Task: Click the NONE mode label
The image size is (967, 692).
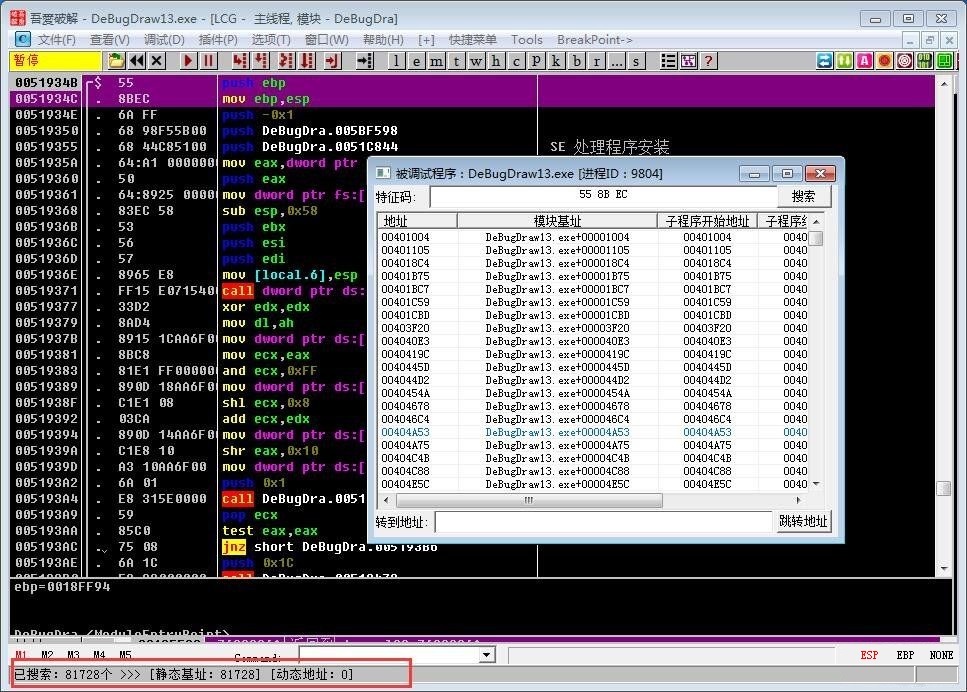Action: [941, 655]
